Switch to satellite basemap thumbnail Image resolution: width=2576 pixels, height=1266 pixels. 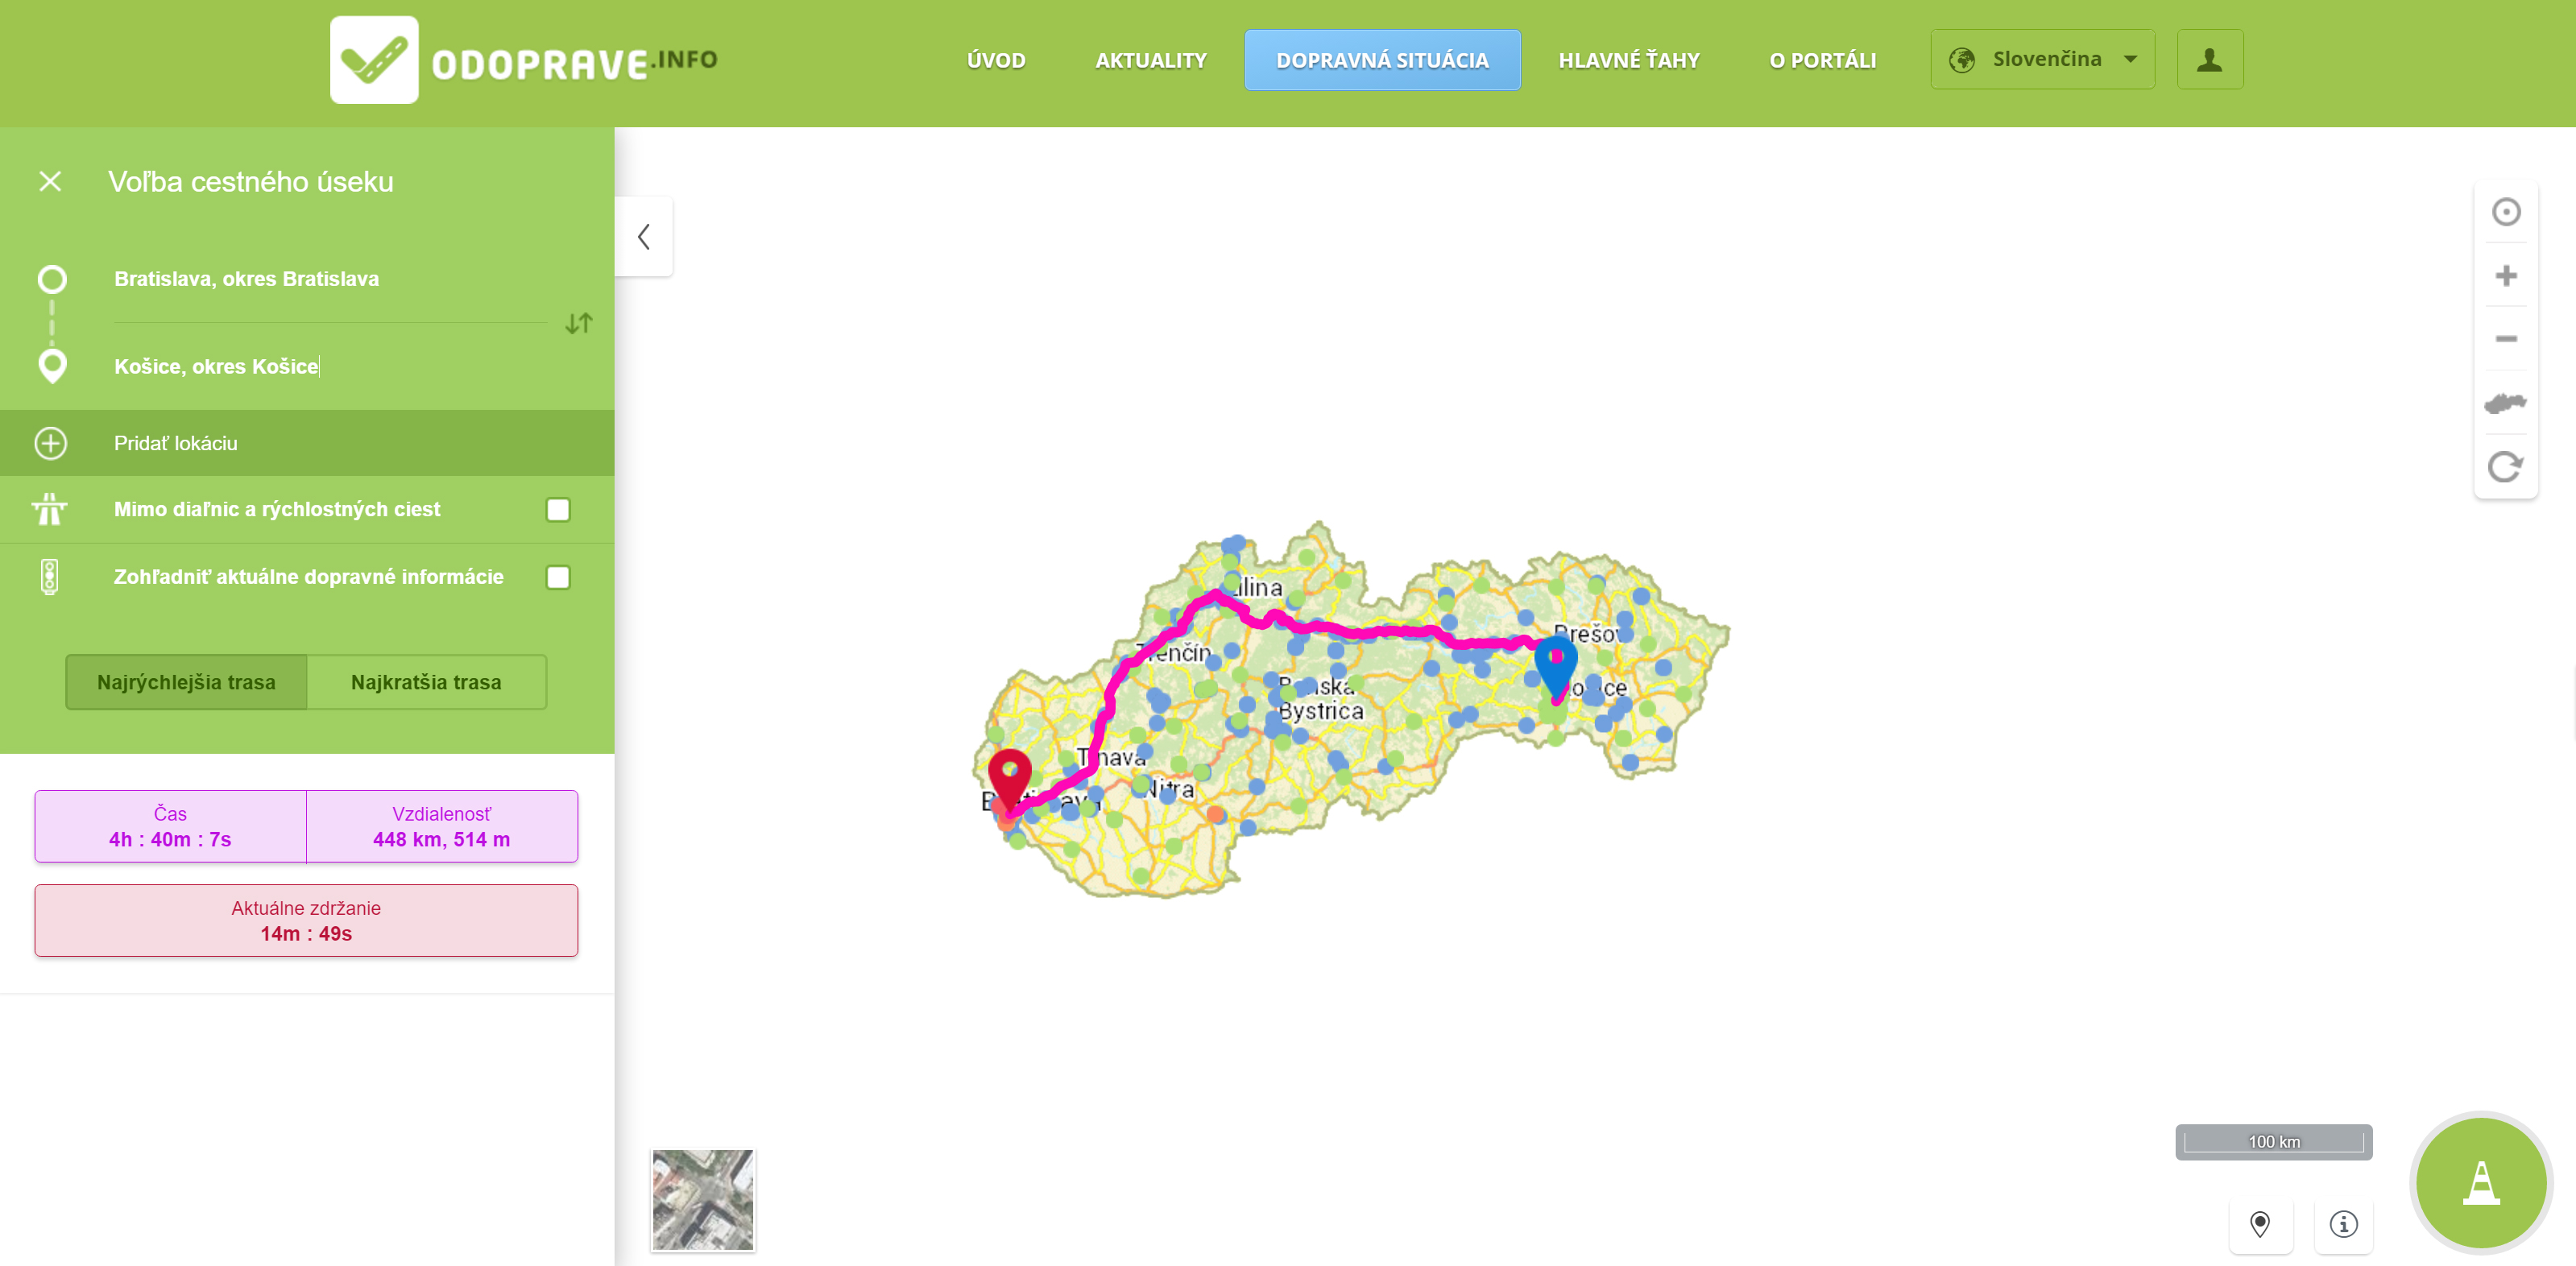pos(702,1199)
